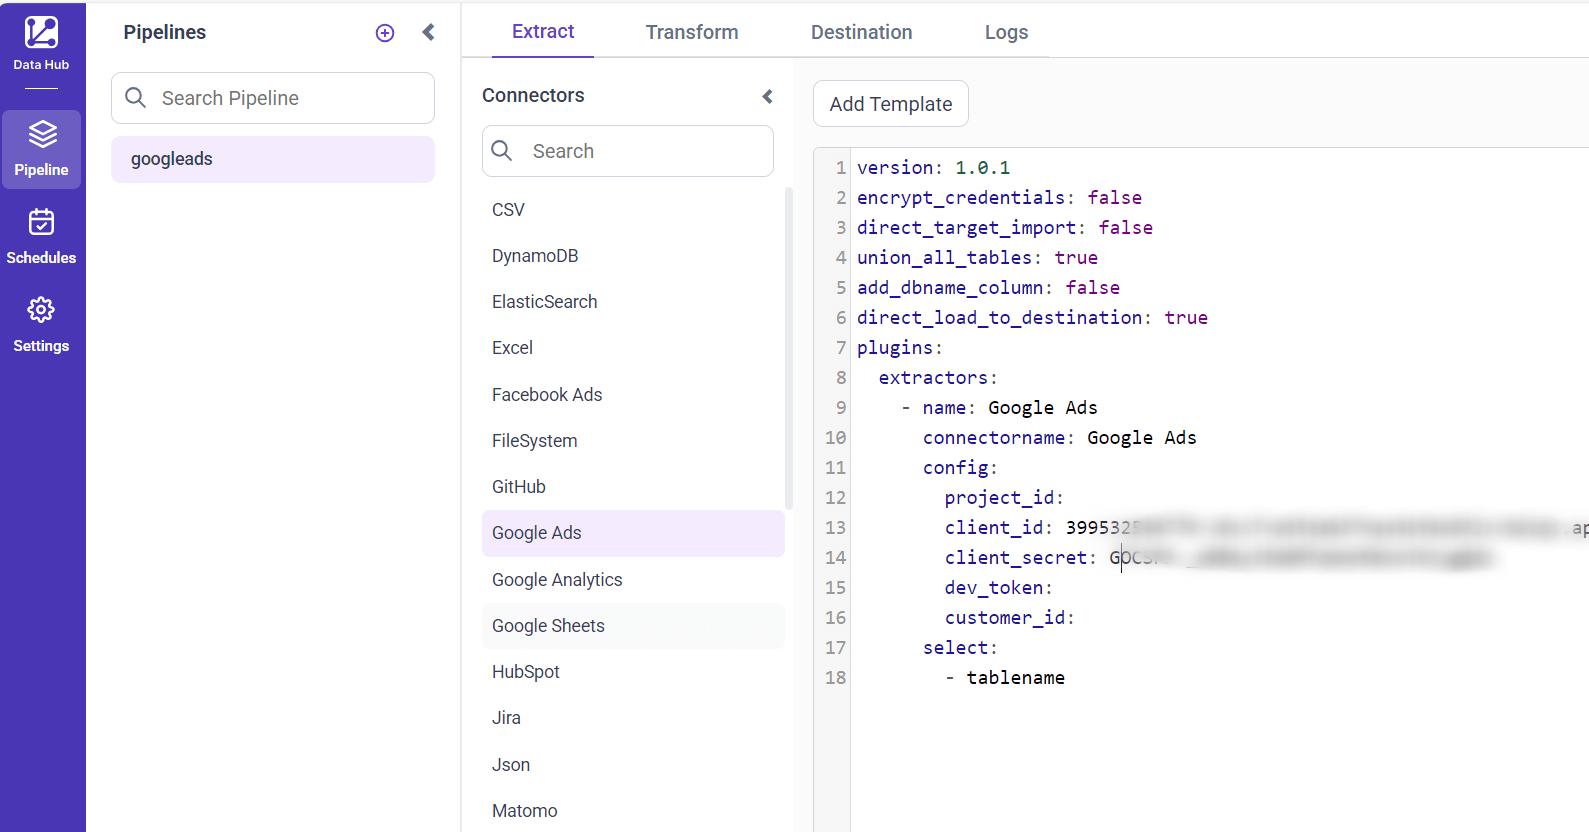
Task: Switch to the Extract tab
Action: (x=543, y=31)
